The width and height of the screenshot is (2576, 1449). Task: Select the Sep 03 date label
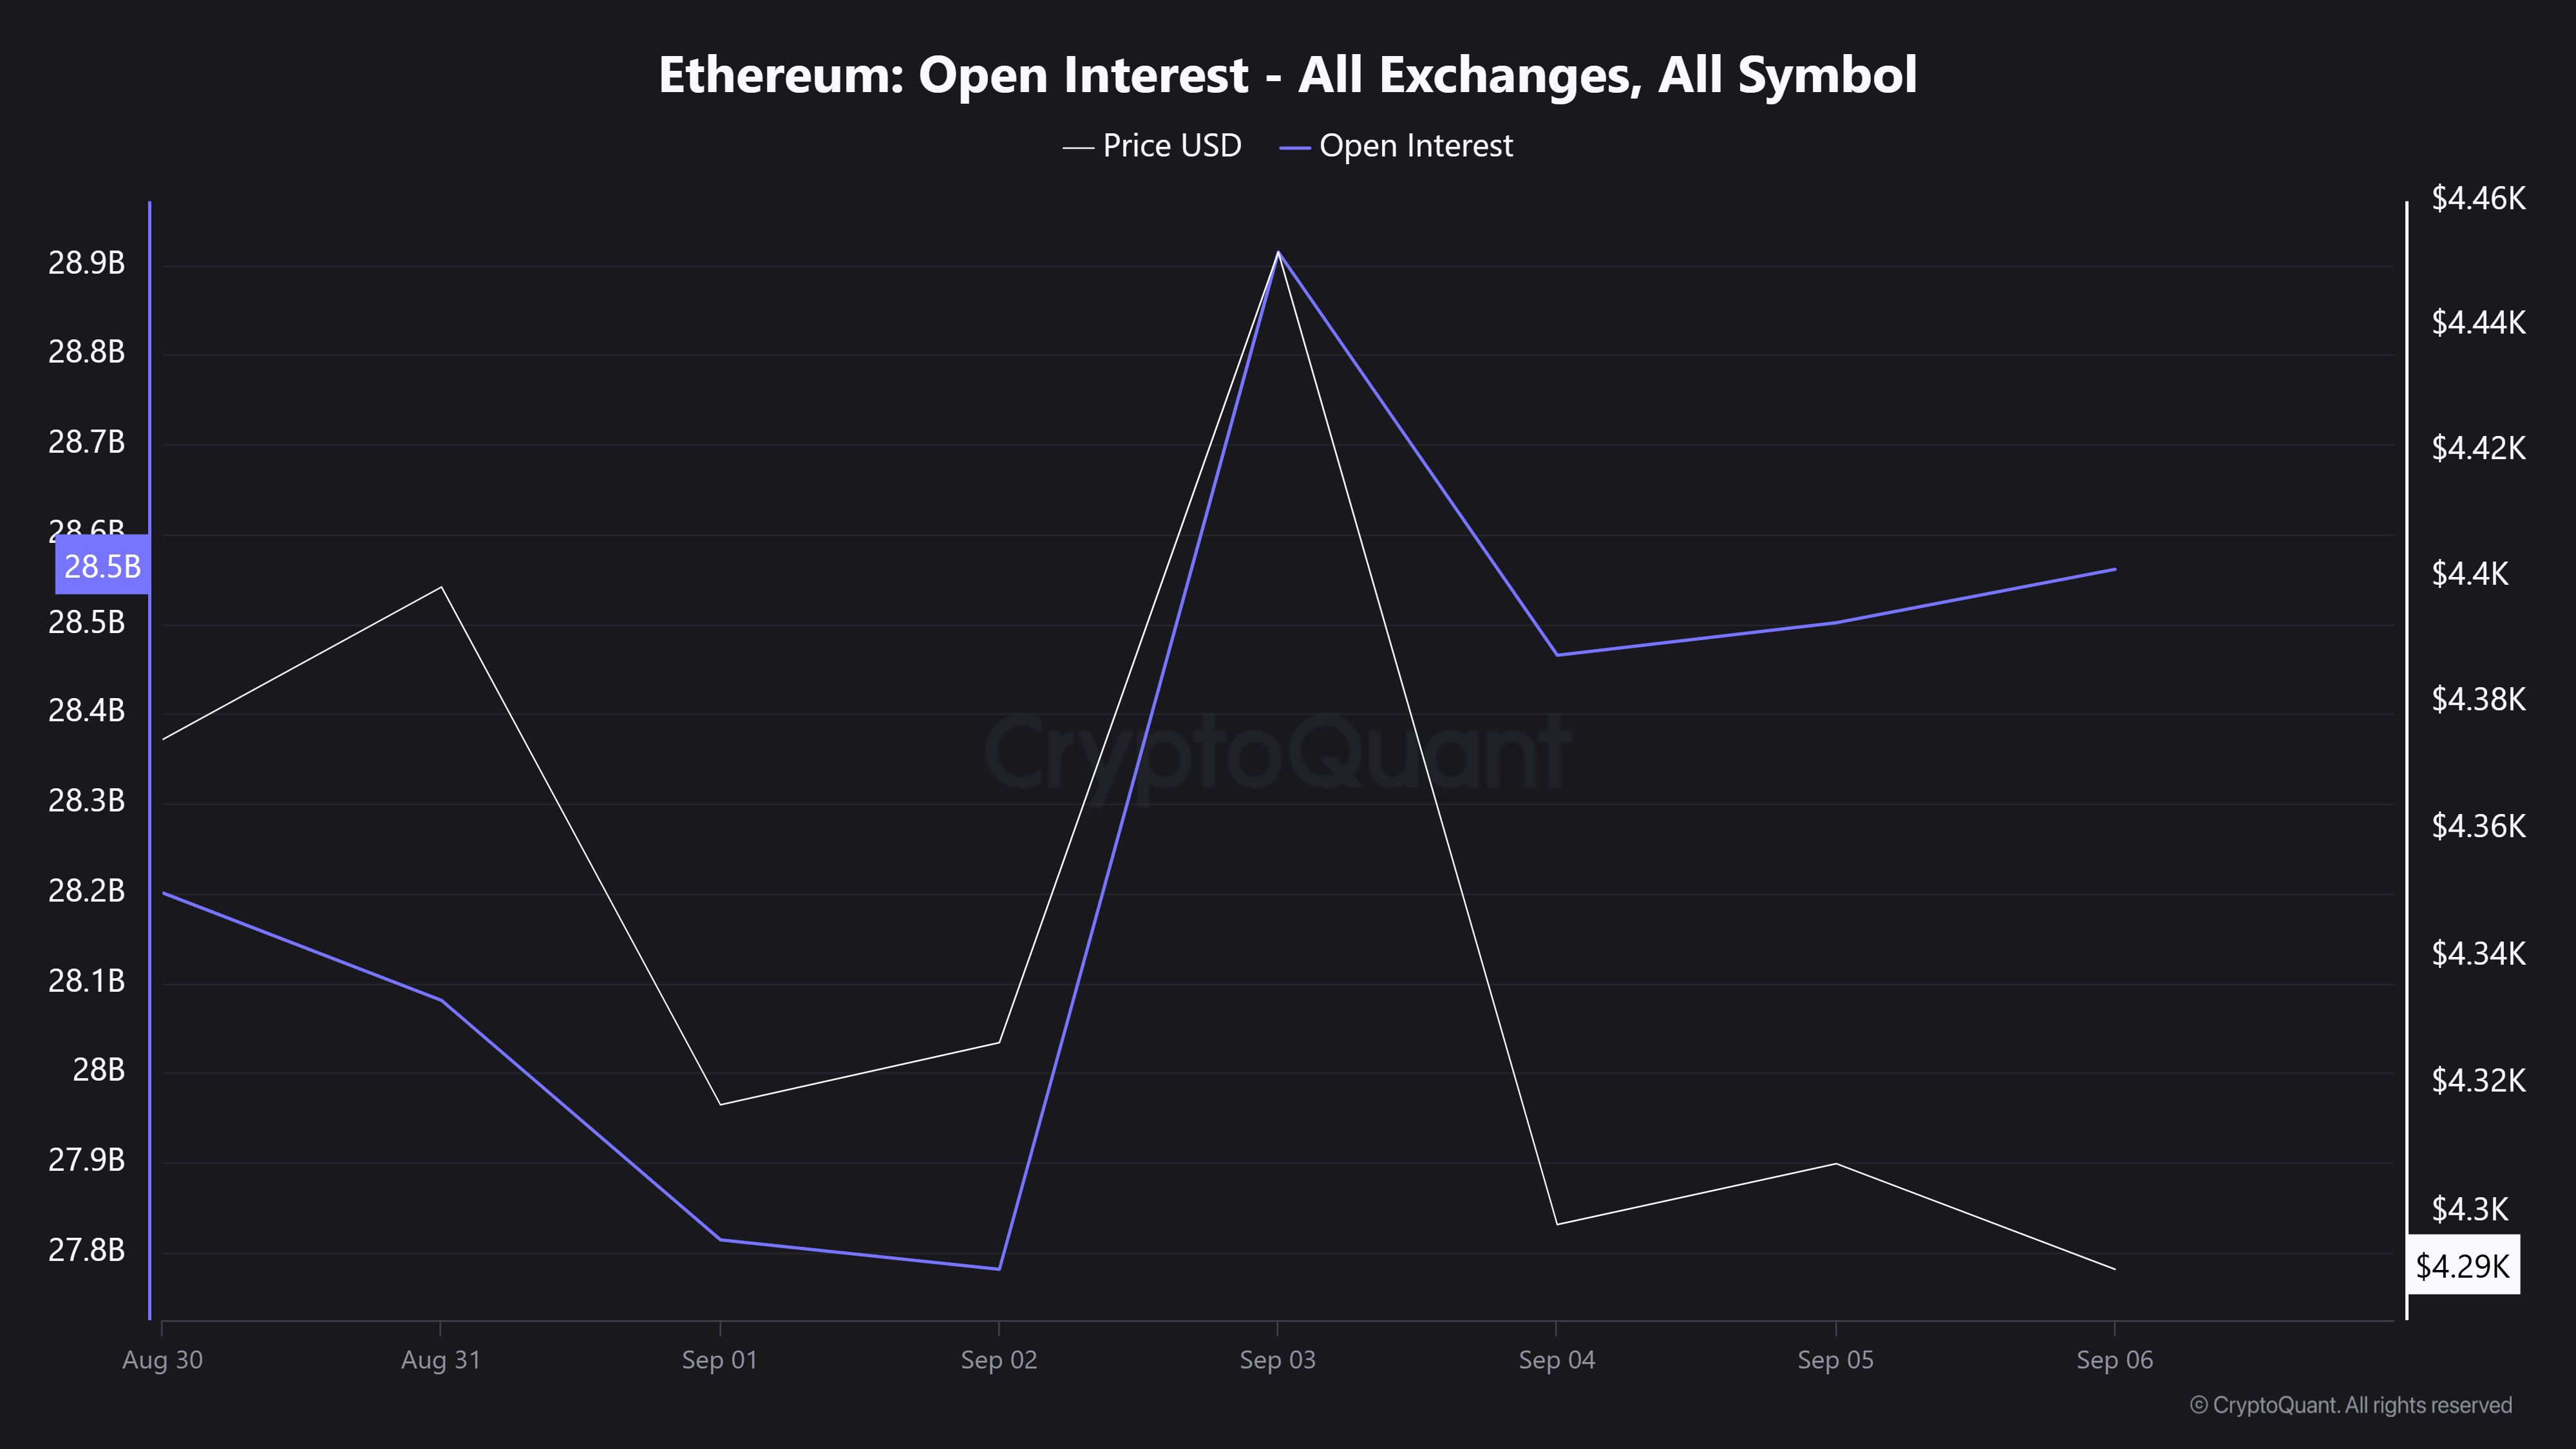coord(1277,1360)
